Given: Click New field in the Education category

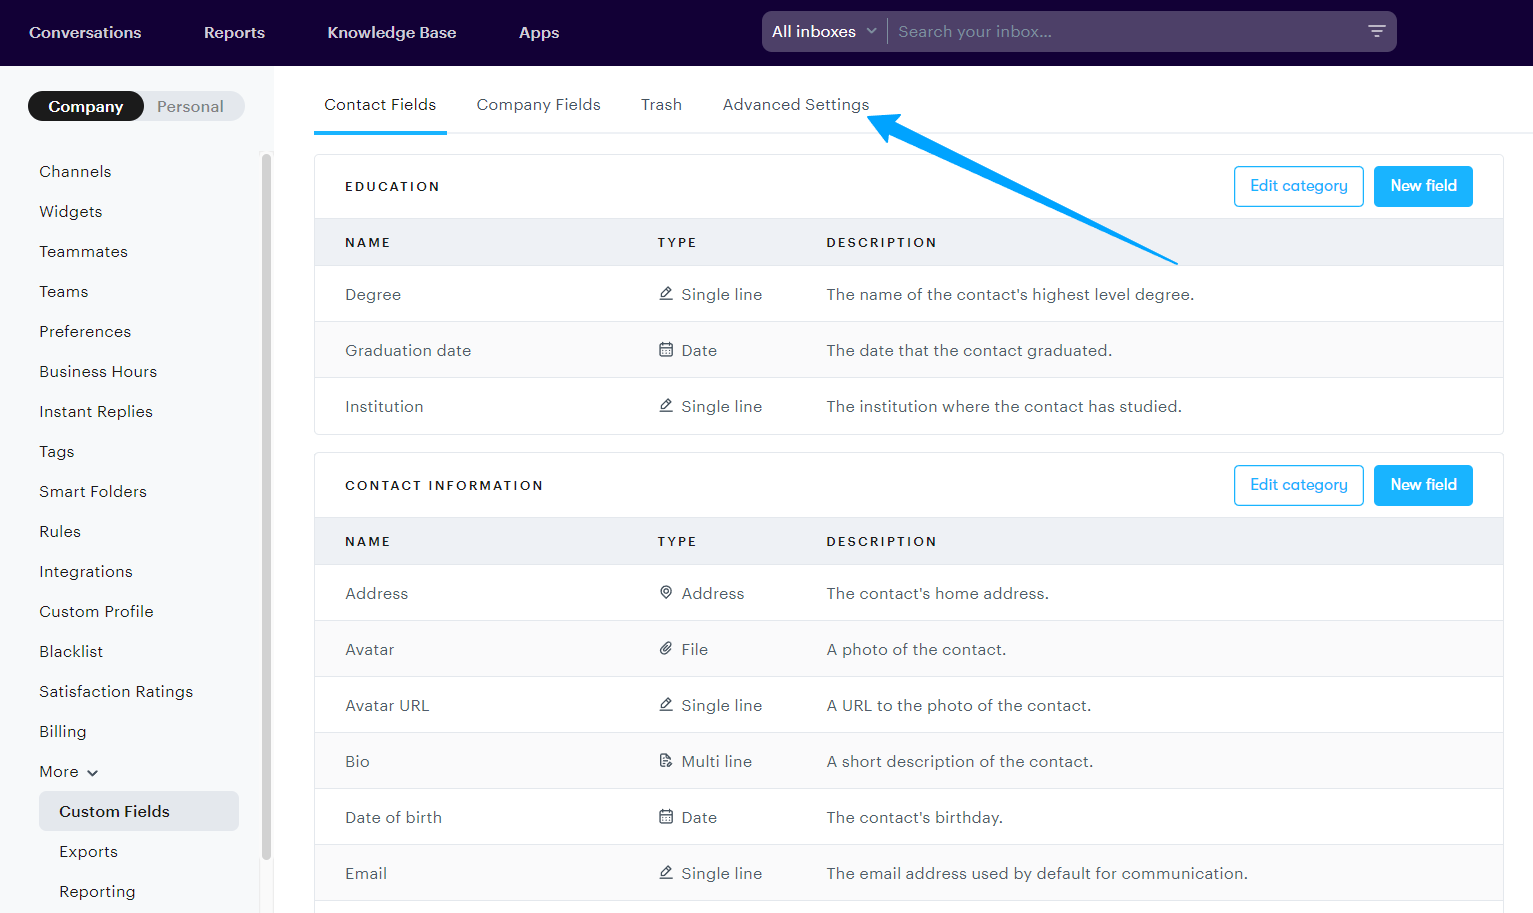Looking at the screenshot, I should (x=1422, y=186).
